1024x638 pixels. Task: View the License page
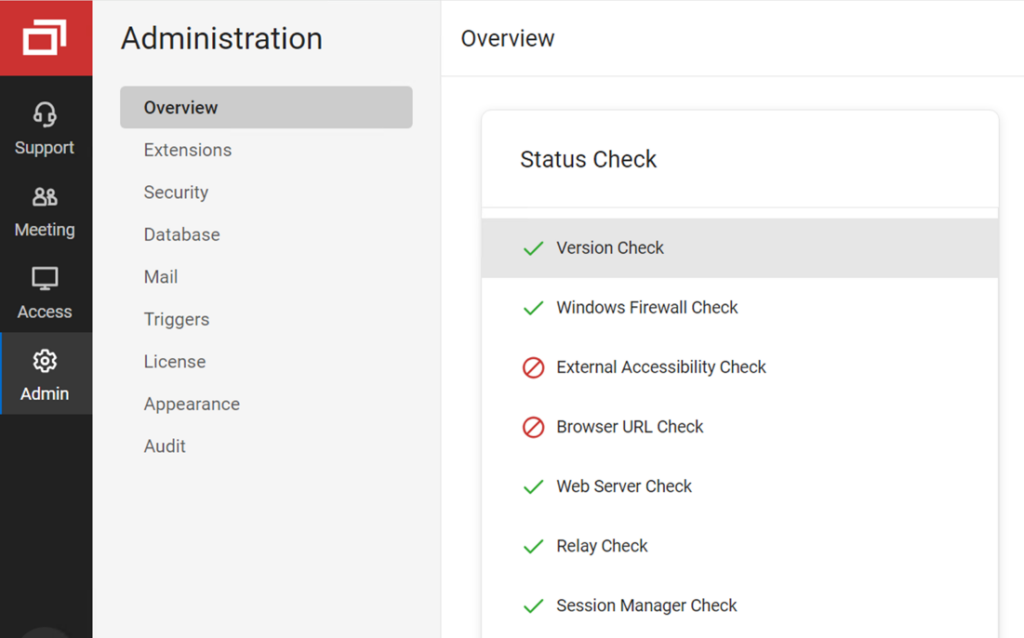174,362
